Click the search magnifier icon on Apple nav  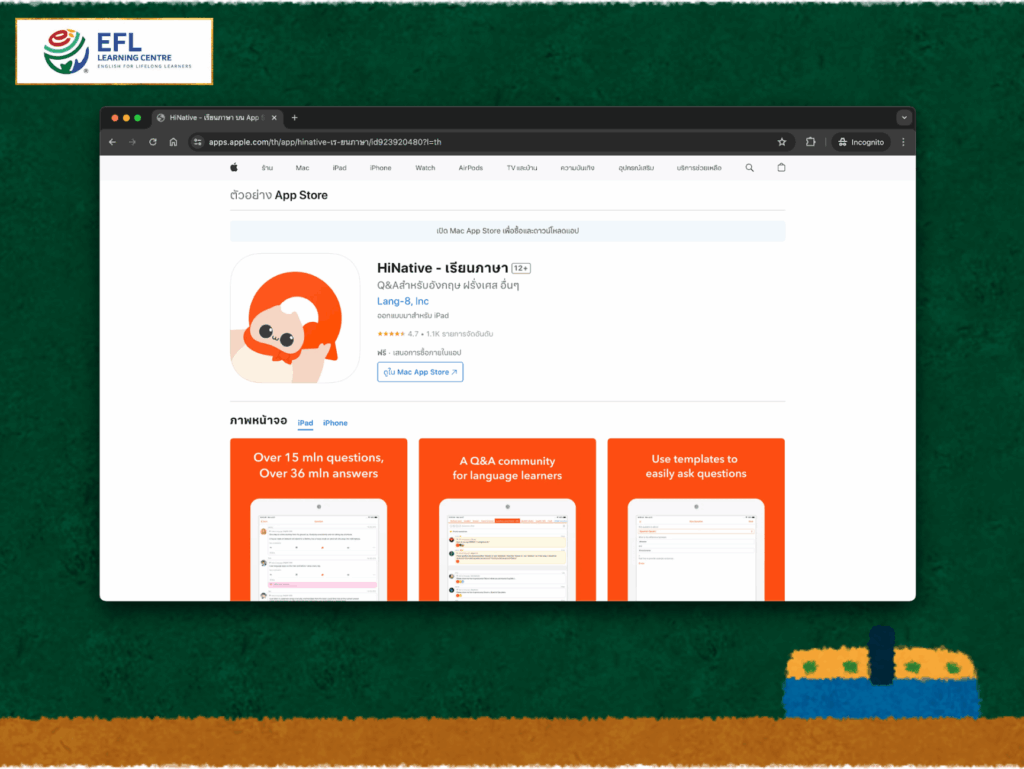[750, 168]
